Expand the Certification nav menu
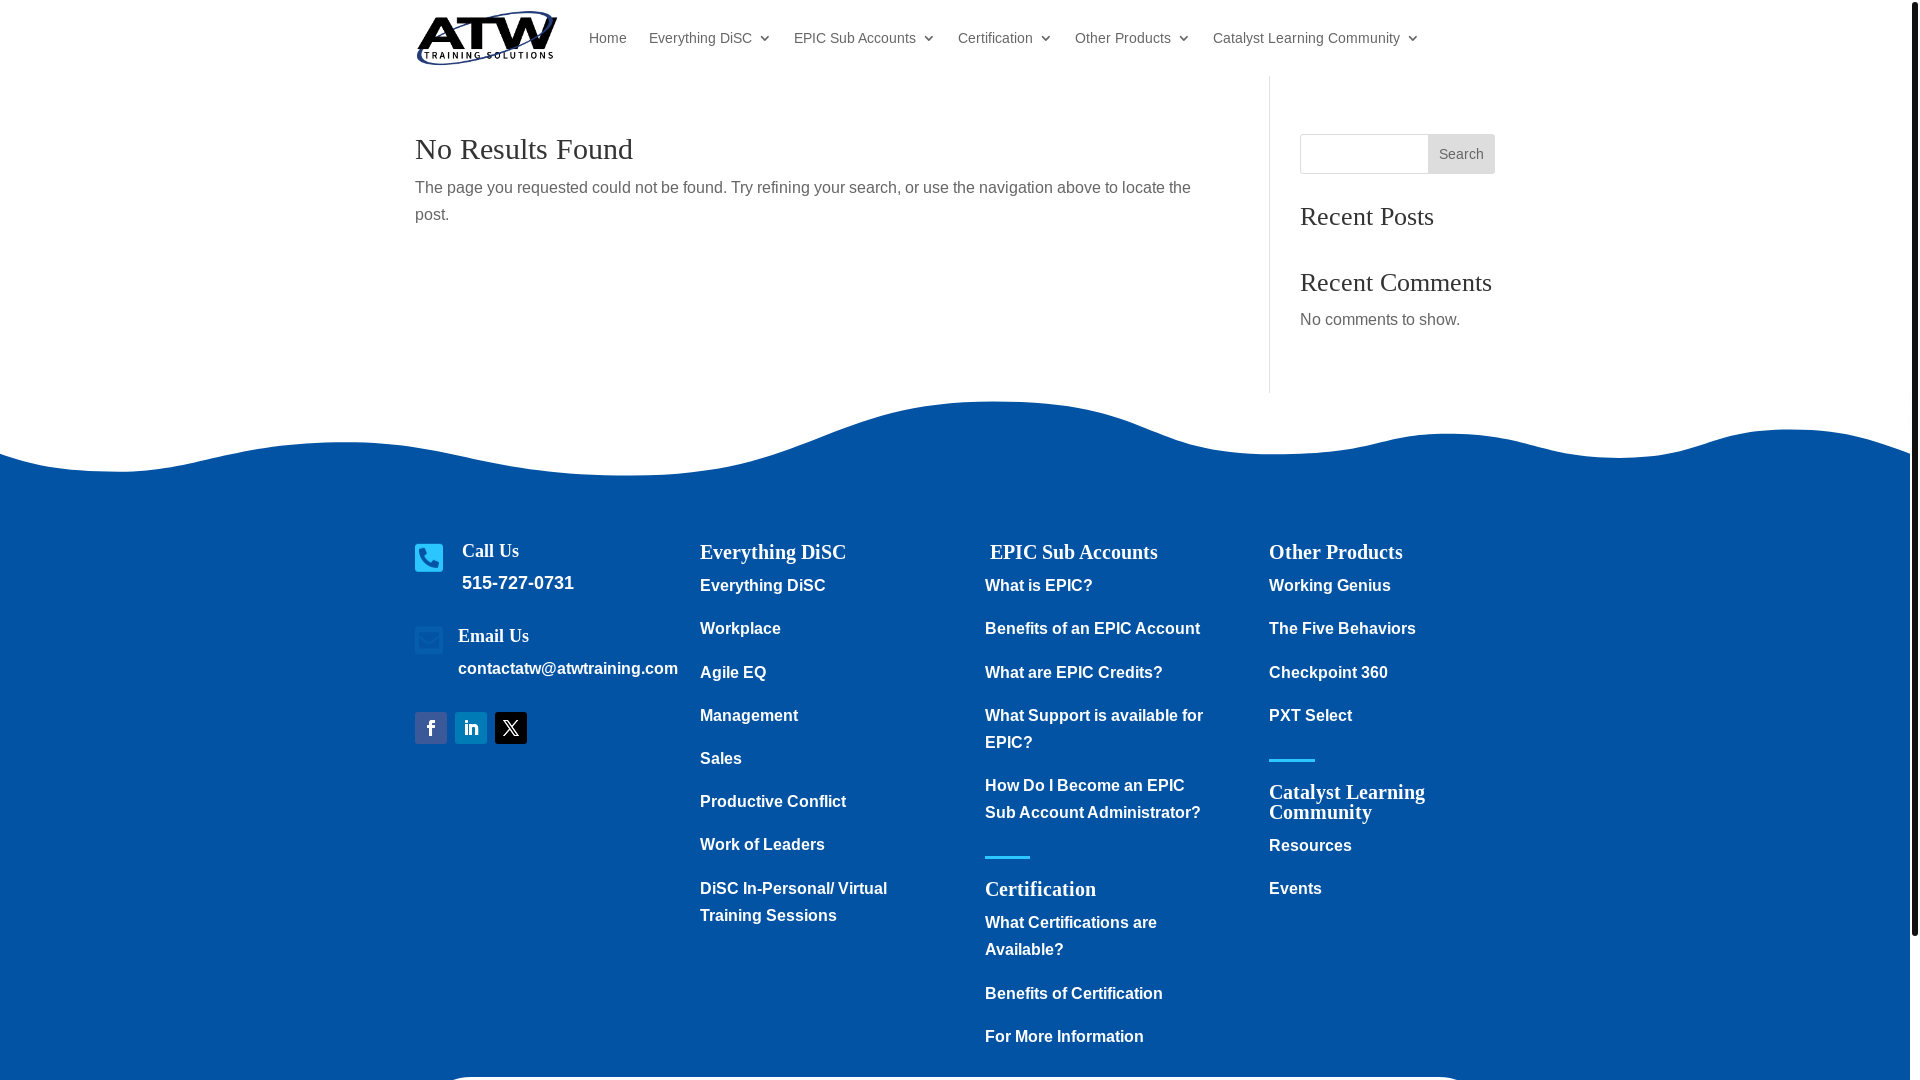The width and height of the screenshot is (1920, 1080). (1005, 38)
